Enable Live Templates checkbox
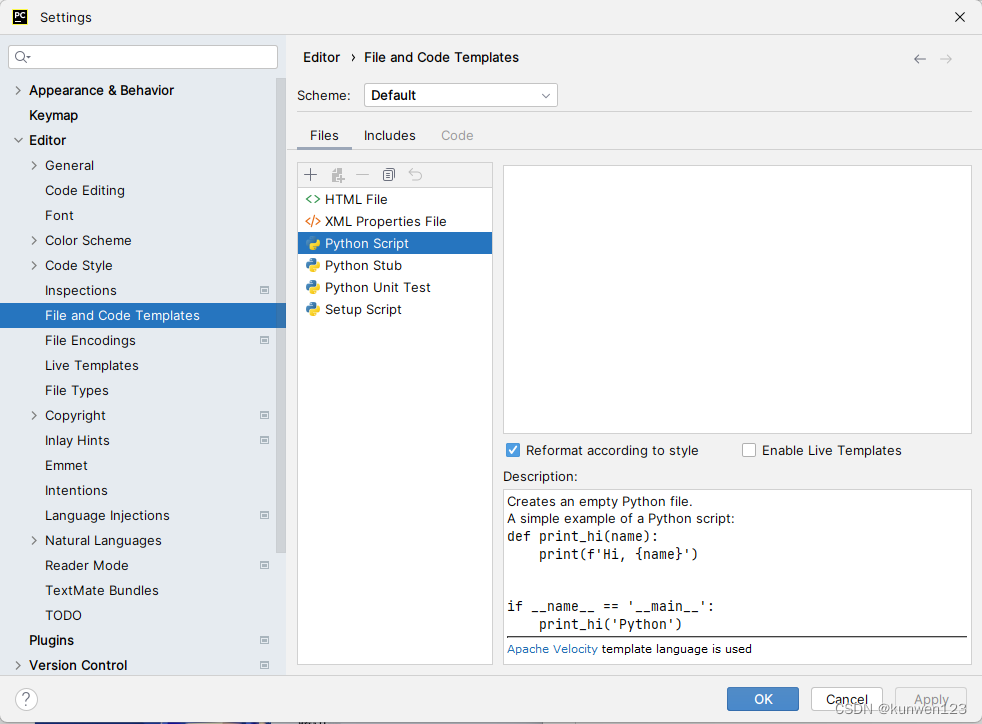Viewport: 982px width, 724px height. 749,450
